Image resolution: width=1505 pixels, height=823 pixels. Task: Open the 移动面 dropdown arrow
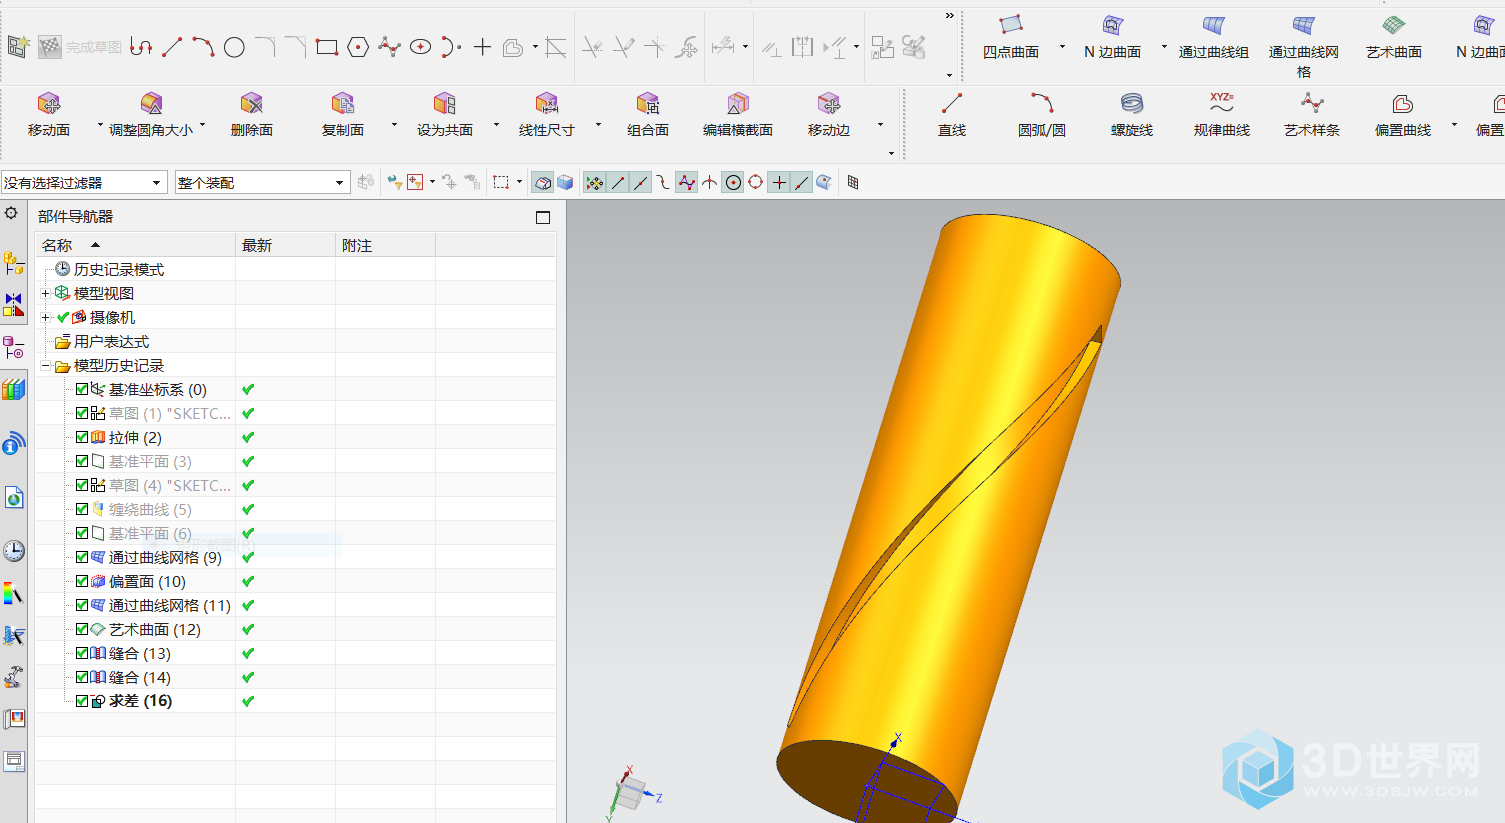click(x=100, y=126)
